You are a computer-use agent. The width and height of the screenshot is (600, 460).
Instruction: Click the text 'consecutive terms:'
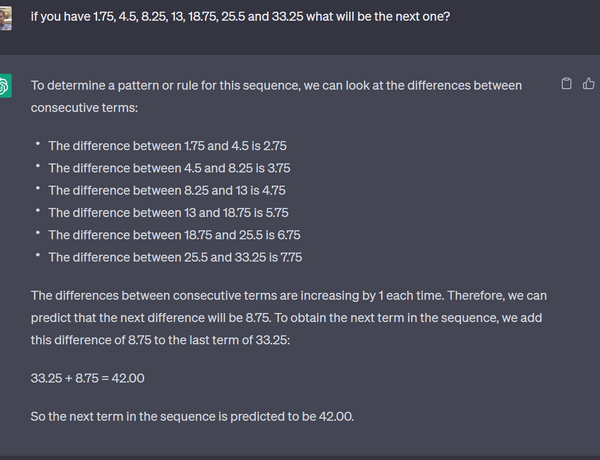[84, 108]
